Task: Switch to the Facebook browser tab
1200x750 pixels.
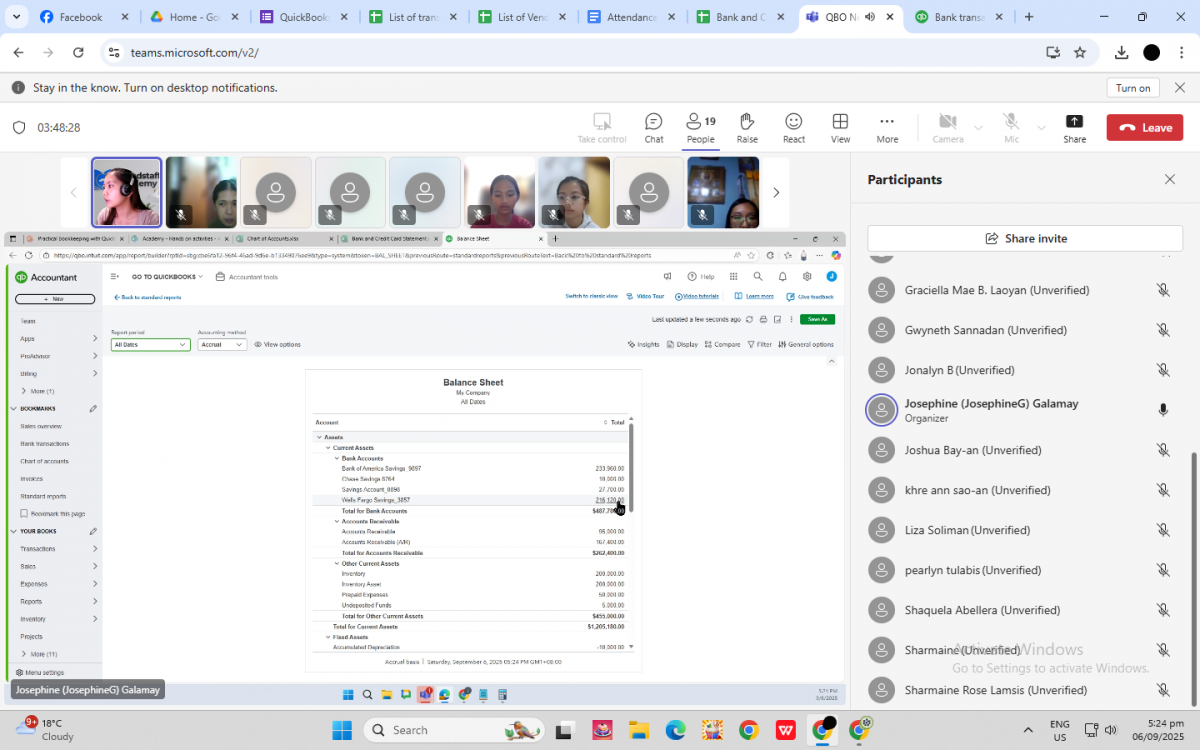Action: tap(80, 17)
